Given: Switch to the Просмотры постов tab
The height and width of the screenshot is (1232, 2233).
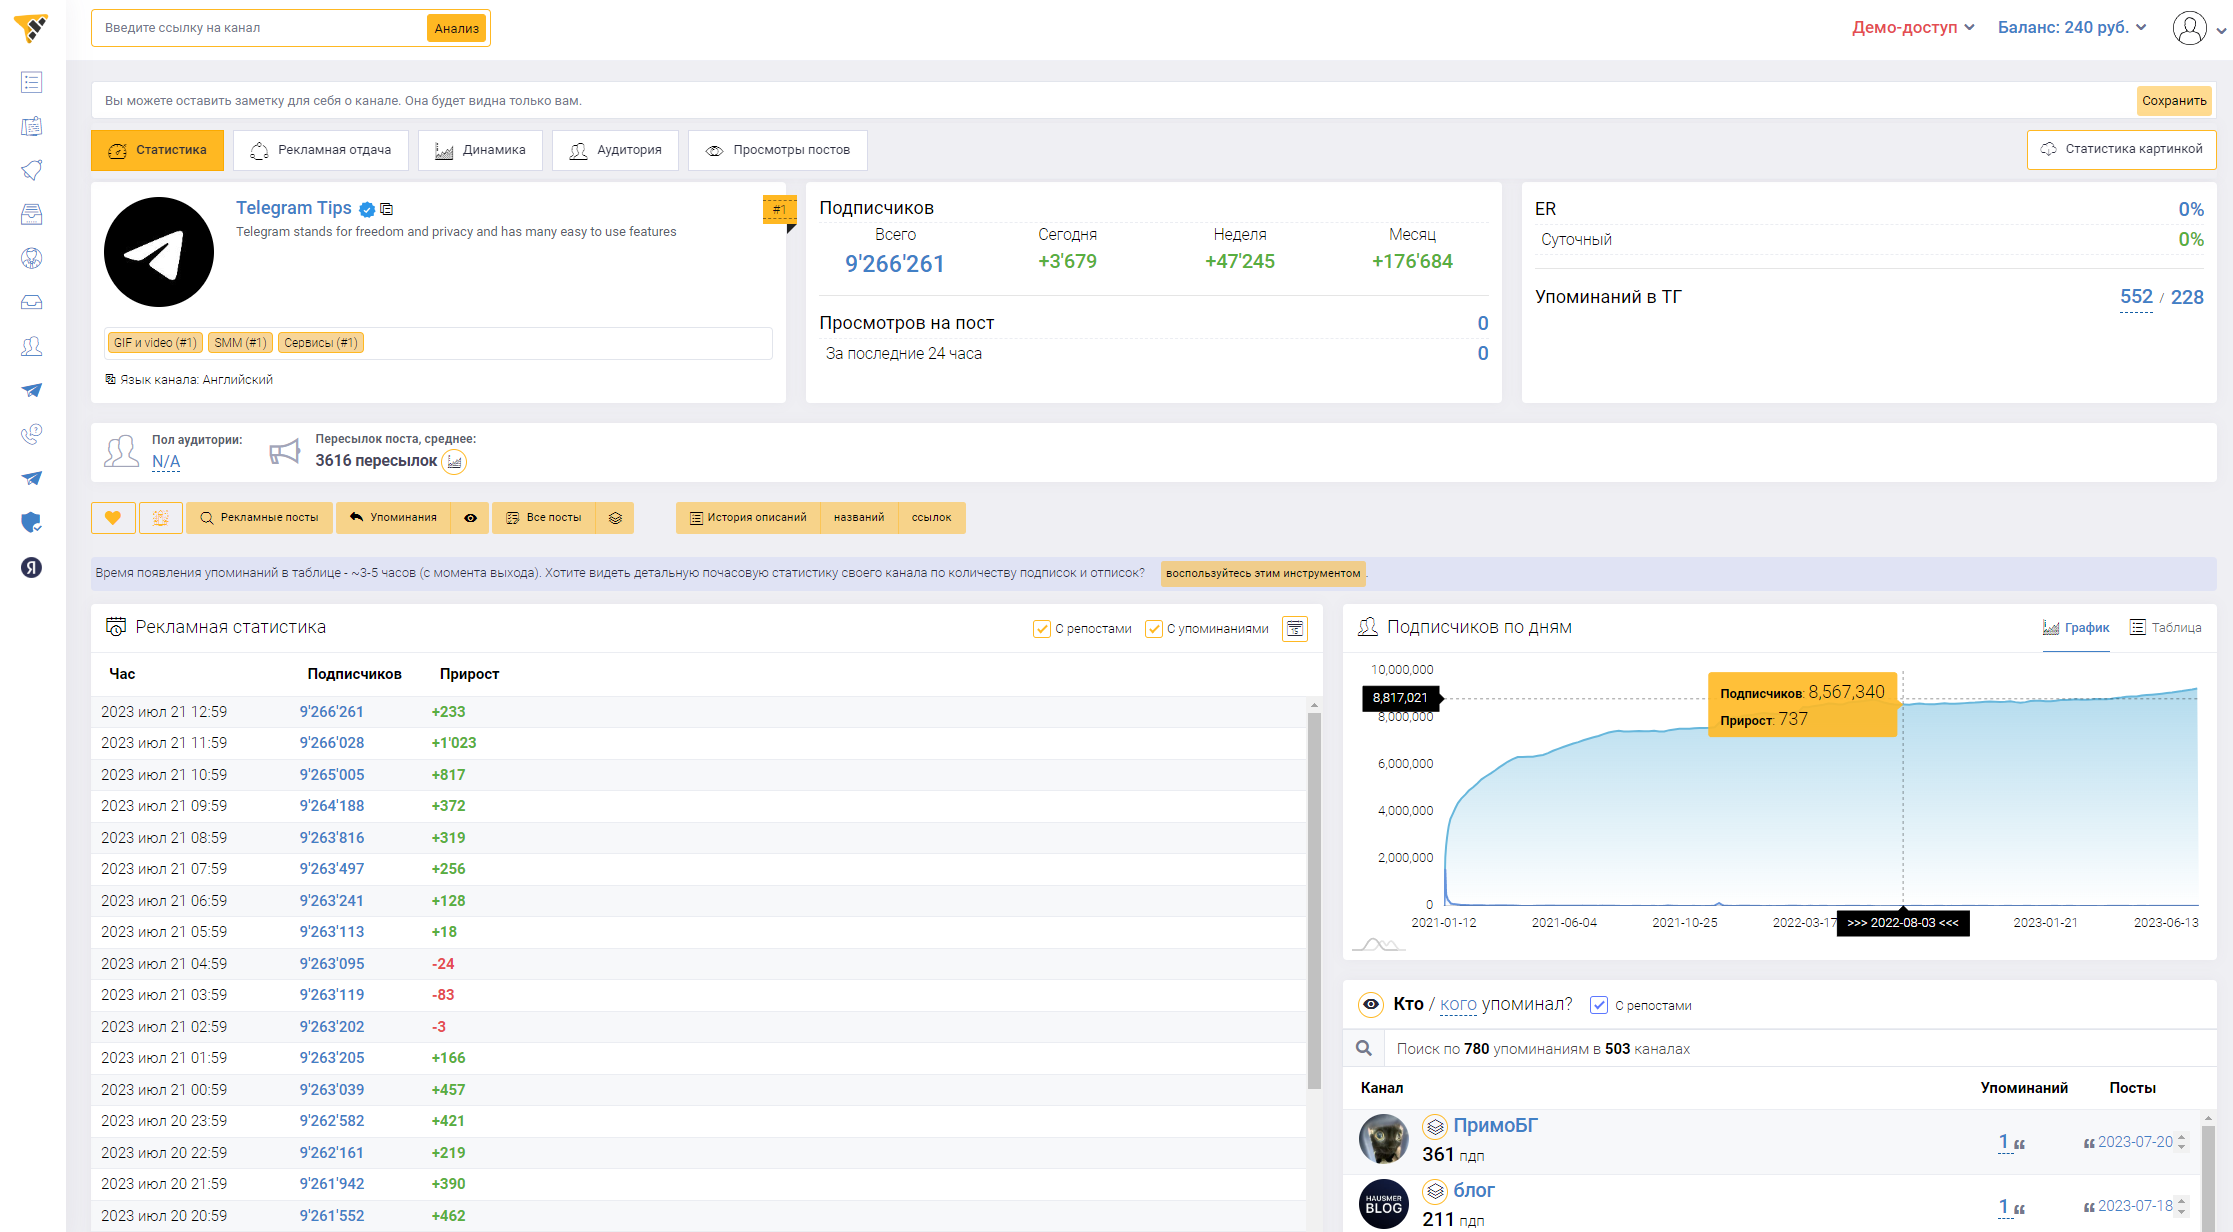Looking at the screenshot, I should (778, 150).
